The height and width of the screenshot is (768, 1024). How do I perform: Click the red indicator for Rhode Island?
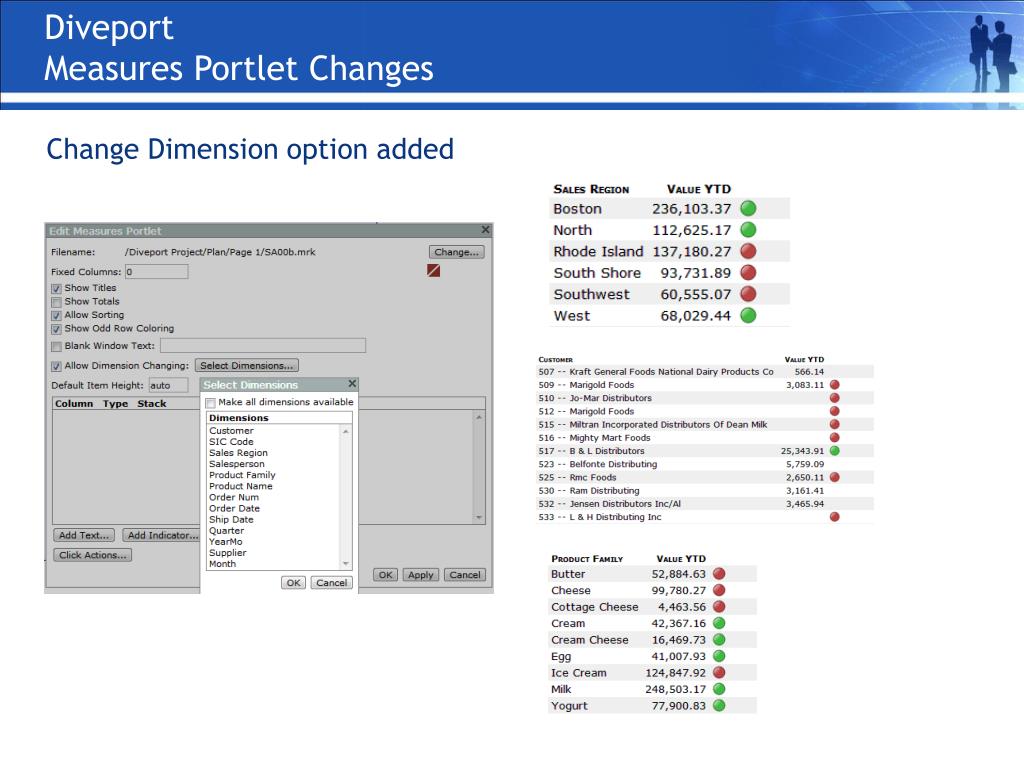(748, 252)
